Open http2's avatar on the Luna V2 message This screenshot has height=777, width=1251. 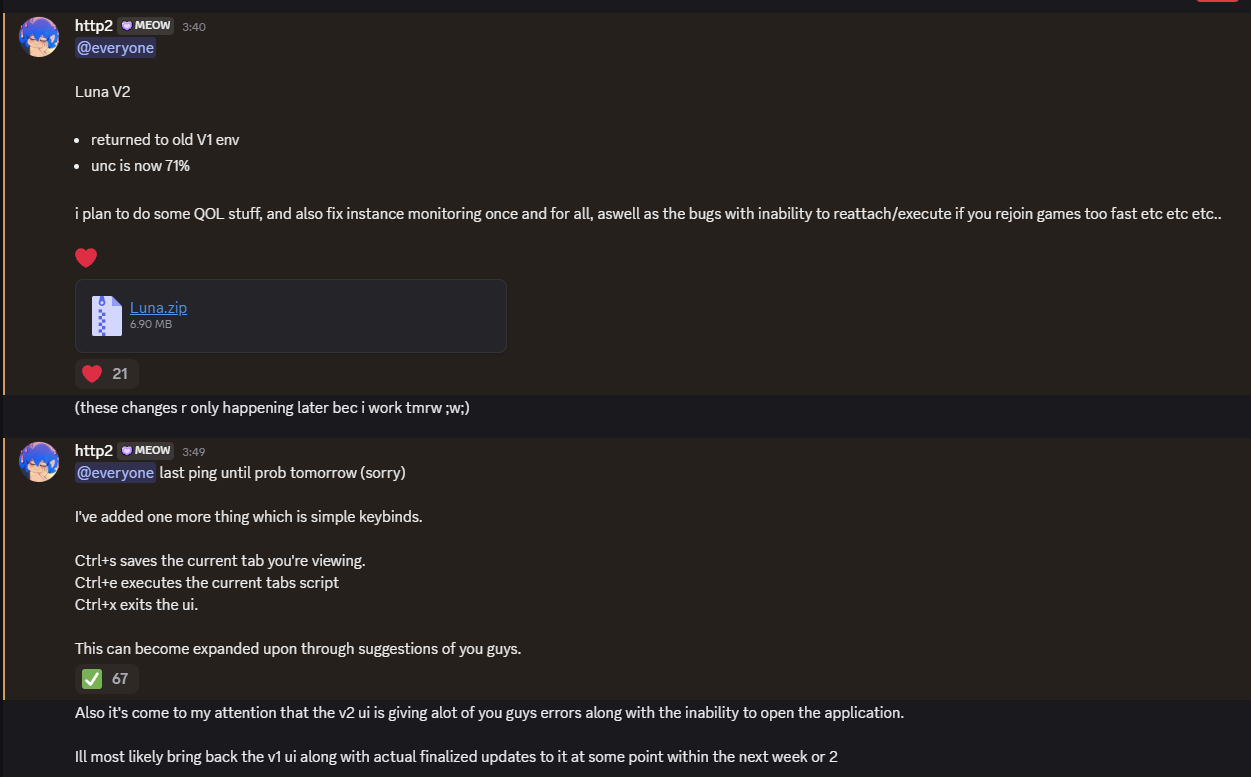pos(39,37)
